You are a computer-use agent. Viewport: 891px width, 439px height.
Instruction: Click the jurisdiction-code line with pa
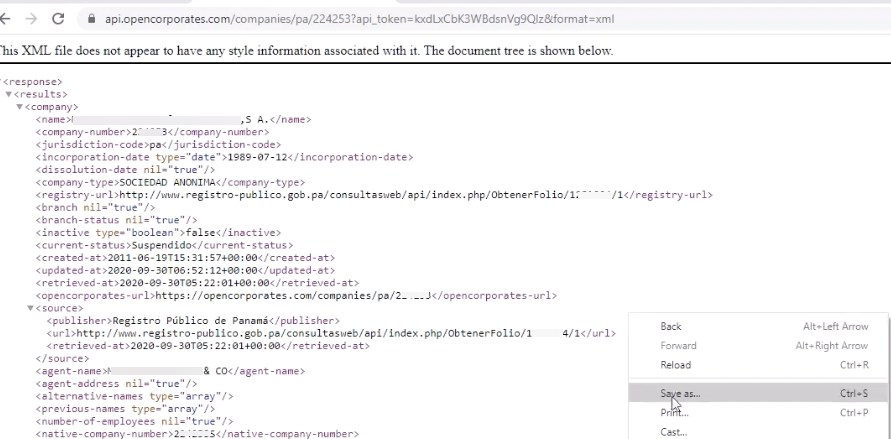[x=158, y=145]
